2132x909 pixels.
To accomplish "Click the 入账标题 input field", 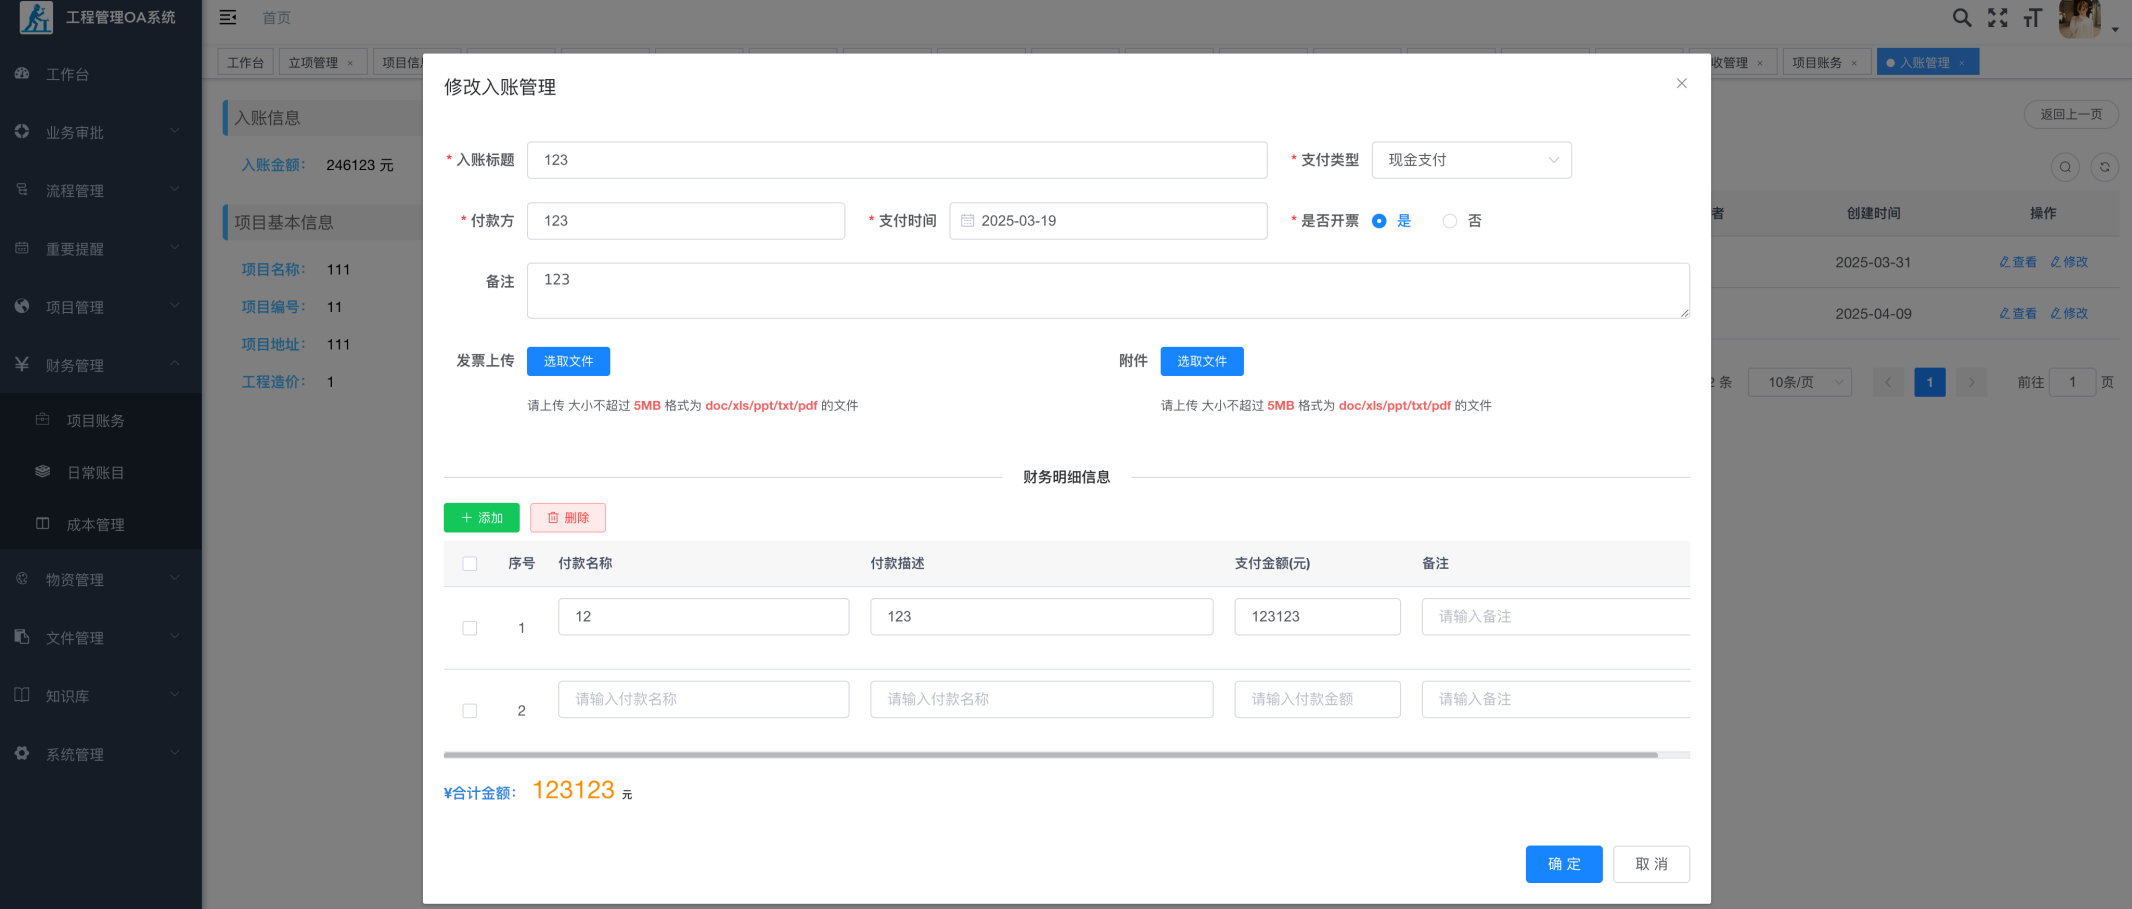I will (x=896, y=160).
